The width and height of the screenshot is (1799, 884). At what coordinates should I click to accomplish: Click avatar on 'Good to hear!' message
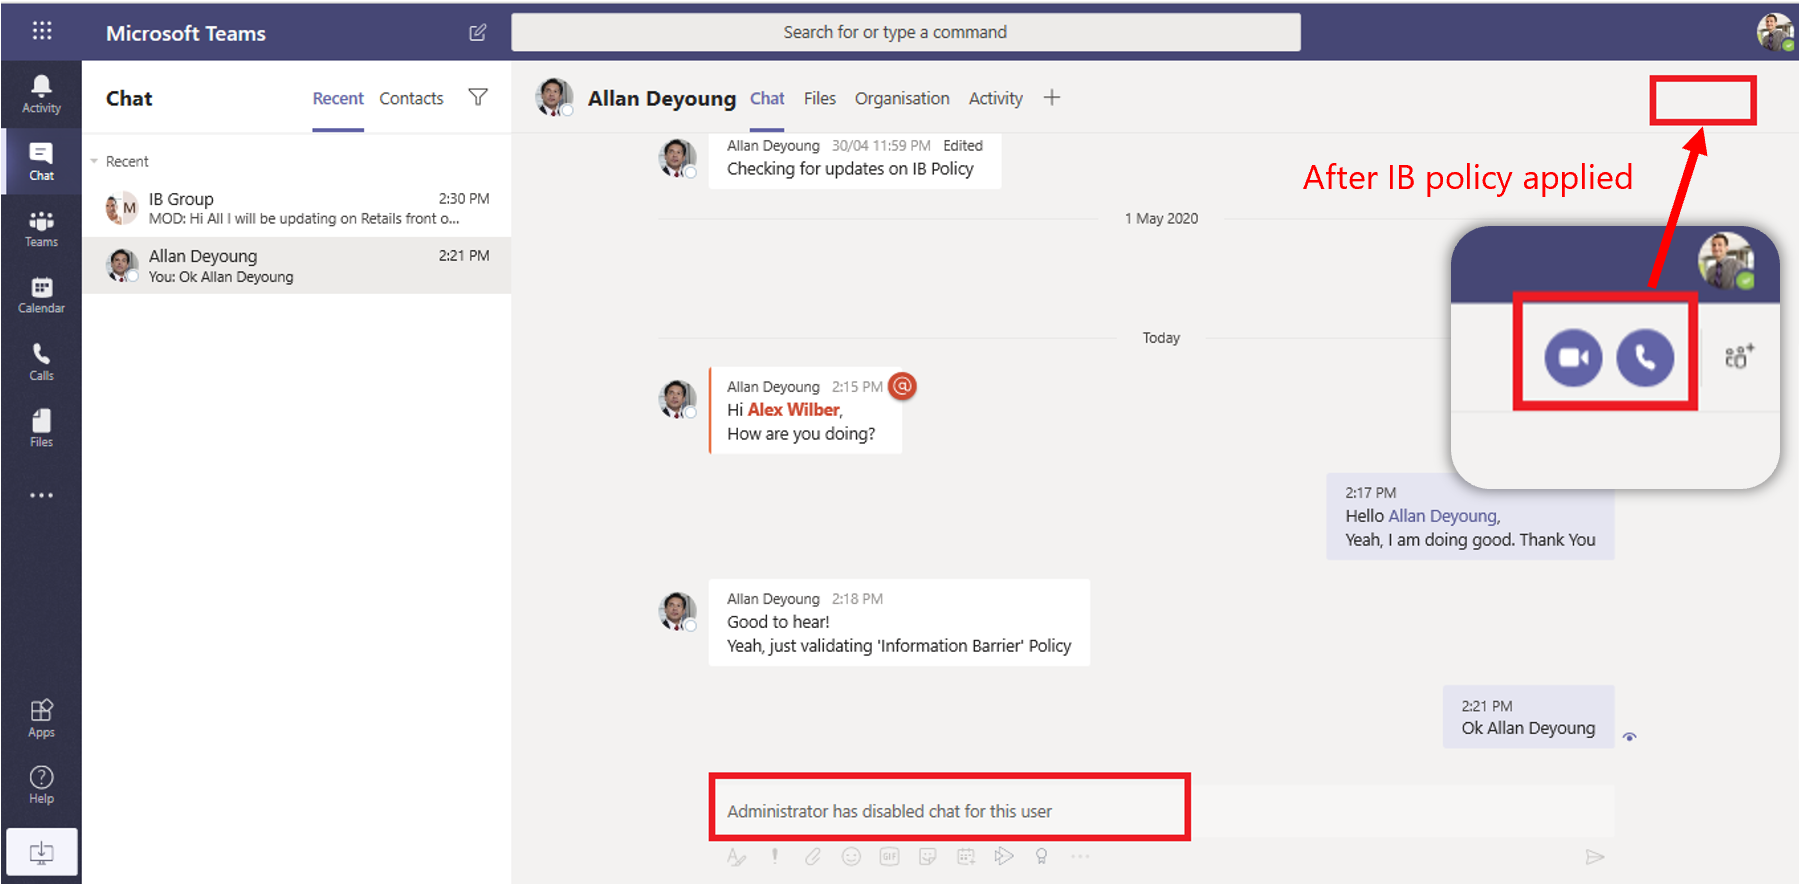coord(677,611)
